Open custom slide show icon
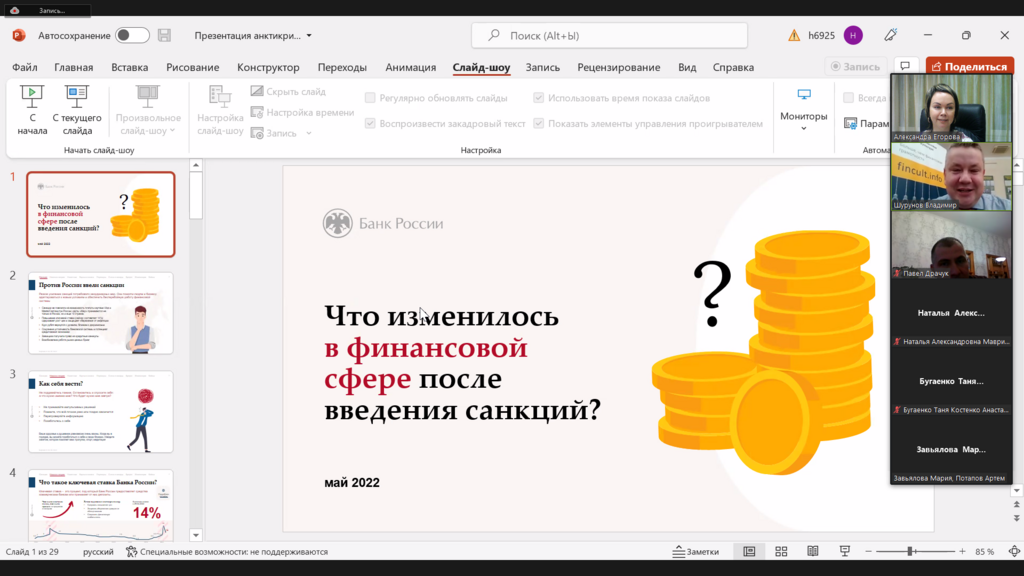This screenshot has height=576, width=1024. point(148,96)
